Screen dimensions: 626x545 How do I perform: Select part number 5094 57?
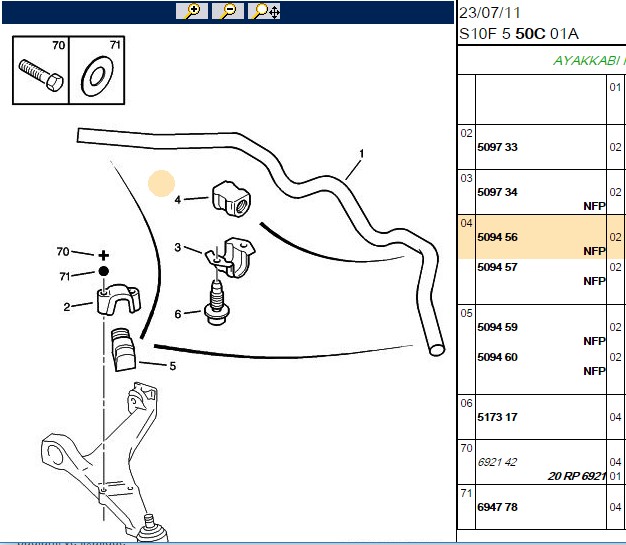(x=497, y=267)
